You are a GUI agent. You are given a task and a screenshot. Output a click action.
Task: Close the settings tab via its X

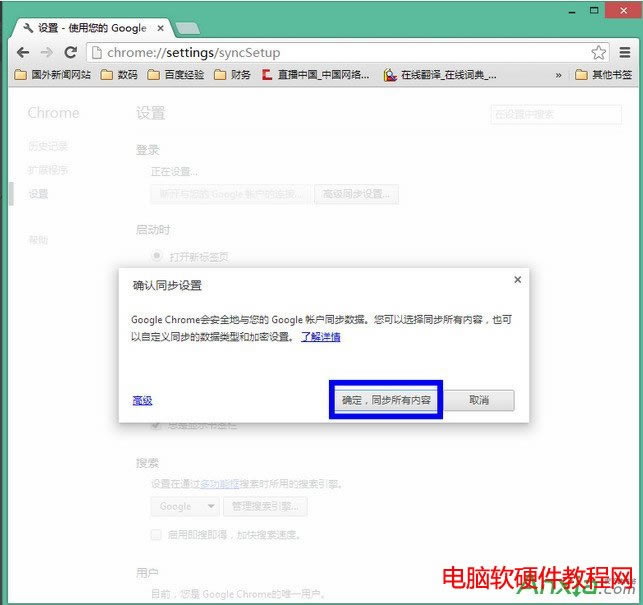point(160,28)
